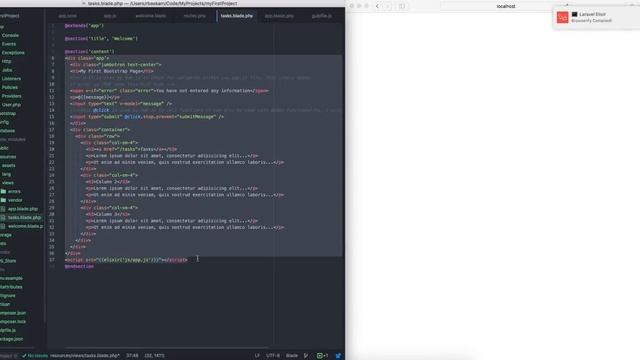Viewport: 640px width, 360px height.
Task: Expand the views folder in tree
Action: click(x=8, y=183)
